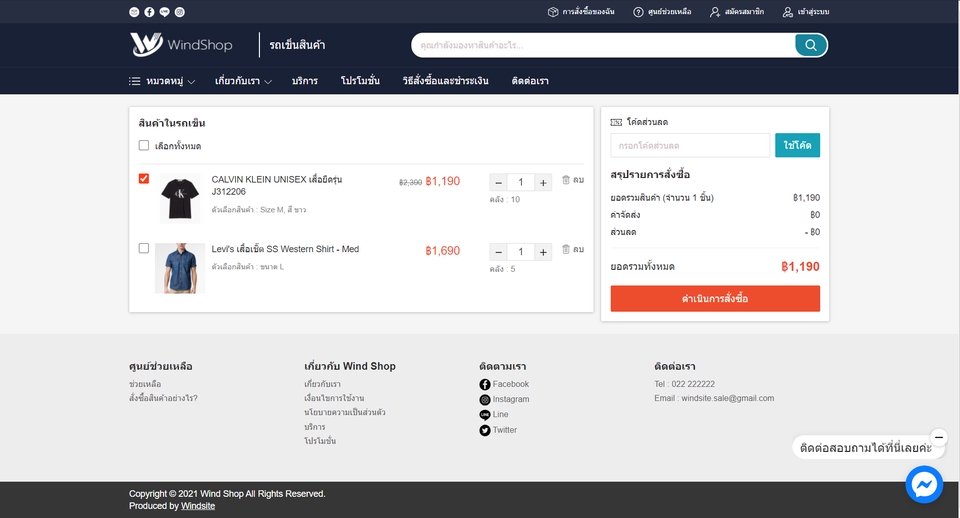The image size is (960, 518).
Task: Open the footer Instagram link
Action: point(504,399)
